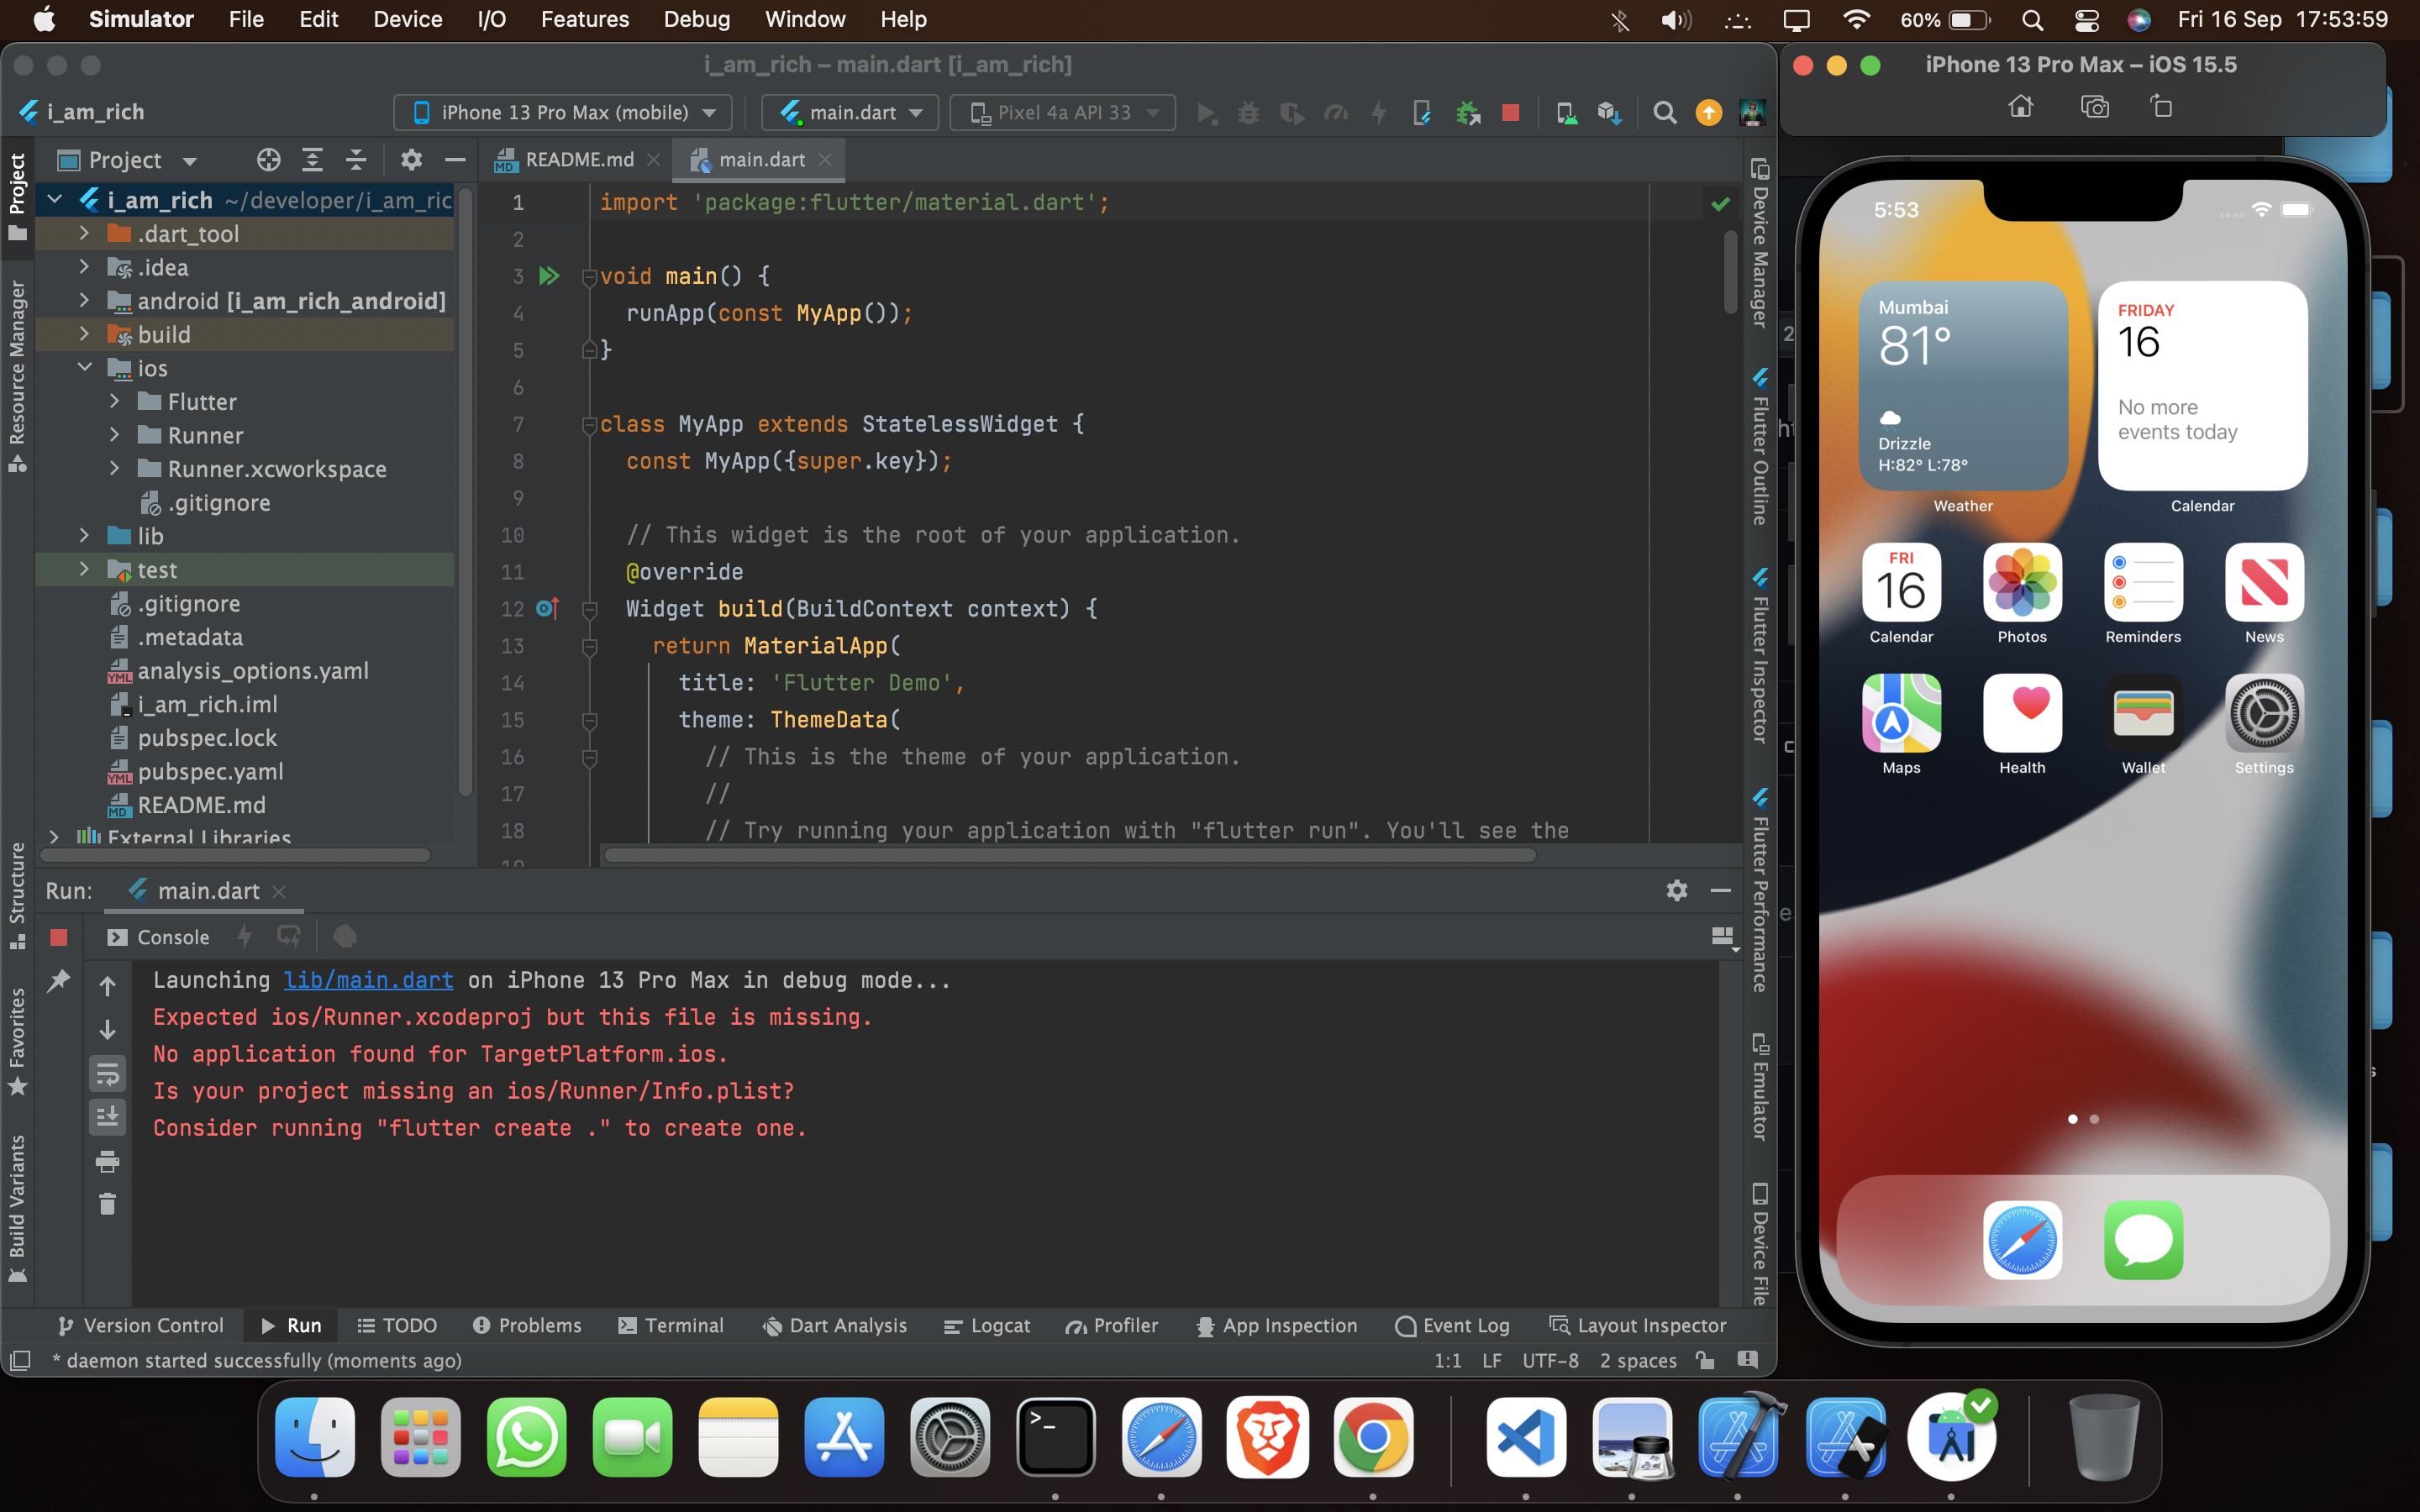Toggle the Project tool window stripe button
This screenshot has width=2420, height=1512.
click(17, 197)
